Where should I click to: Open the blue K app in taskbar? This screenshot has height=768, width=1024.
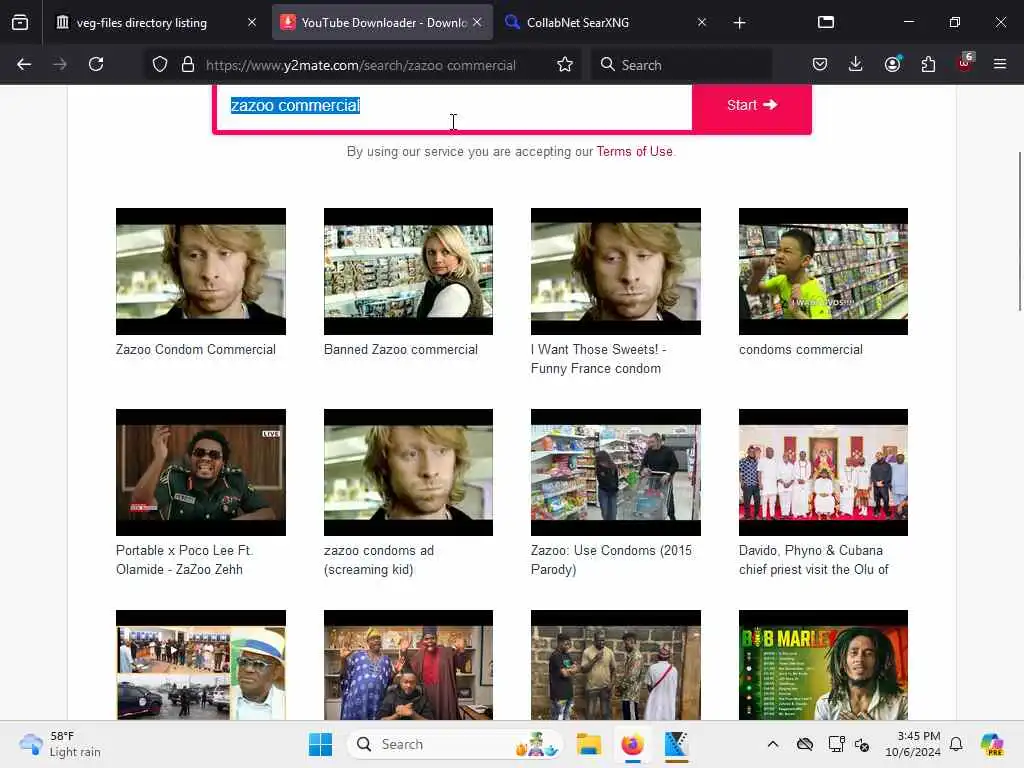[676, 744]
